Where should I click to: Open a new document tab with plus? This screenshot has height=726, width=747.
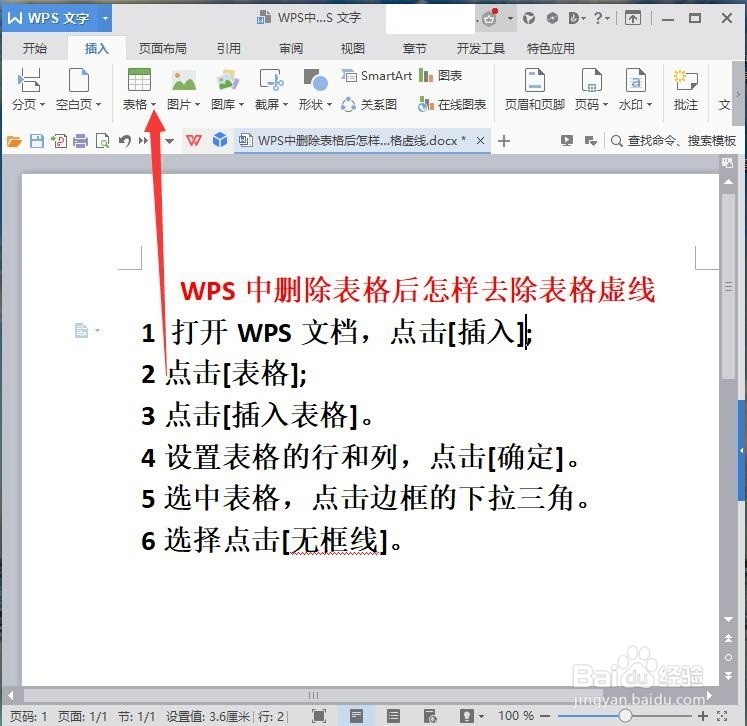click(x=504, y=141)
